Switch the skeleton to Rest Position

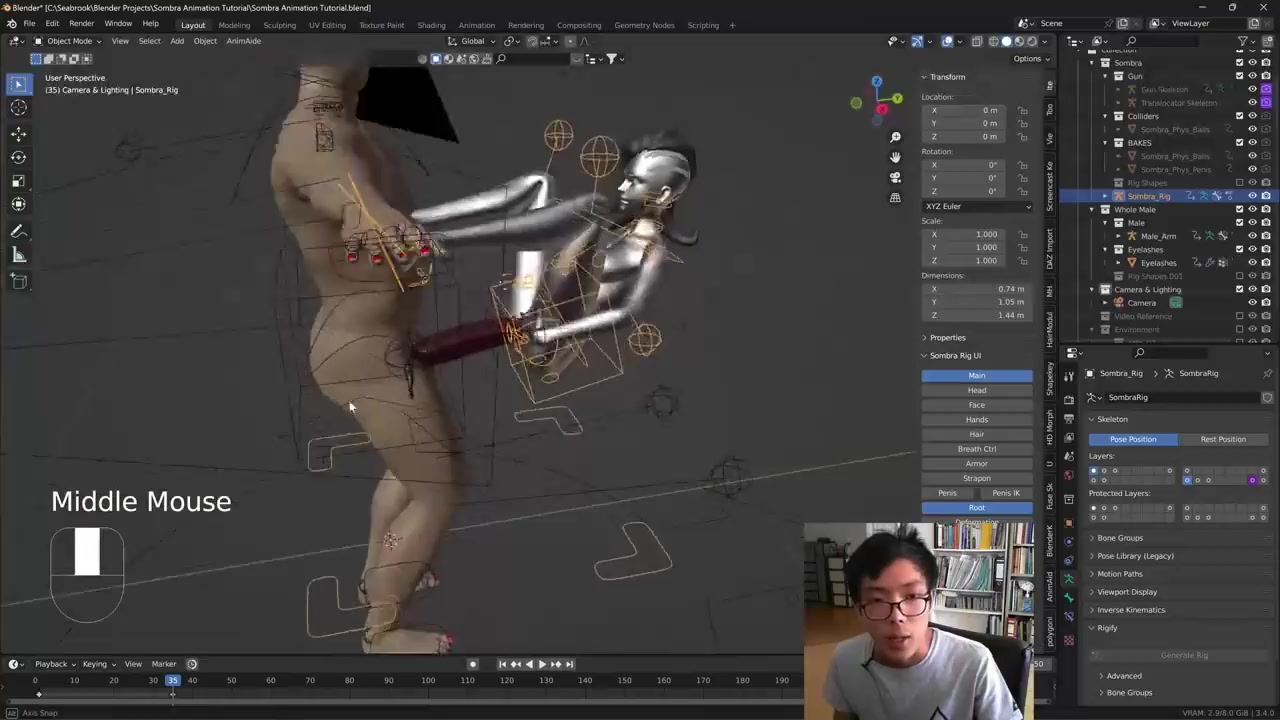[1222, 439]
